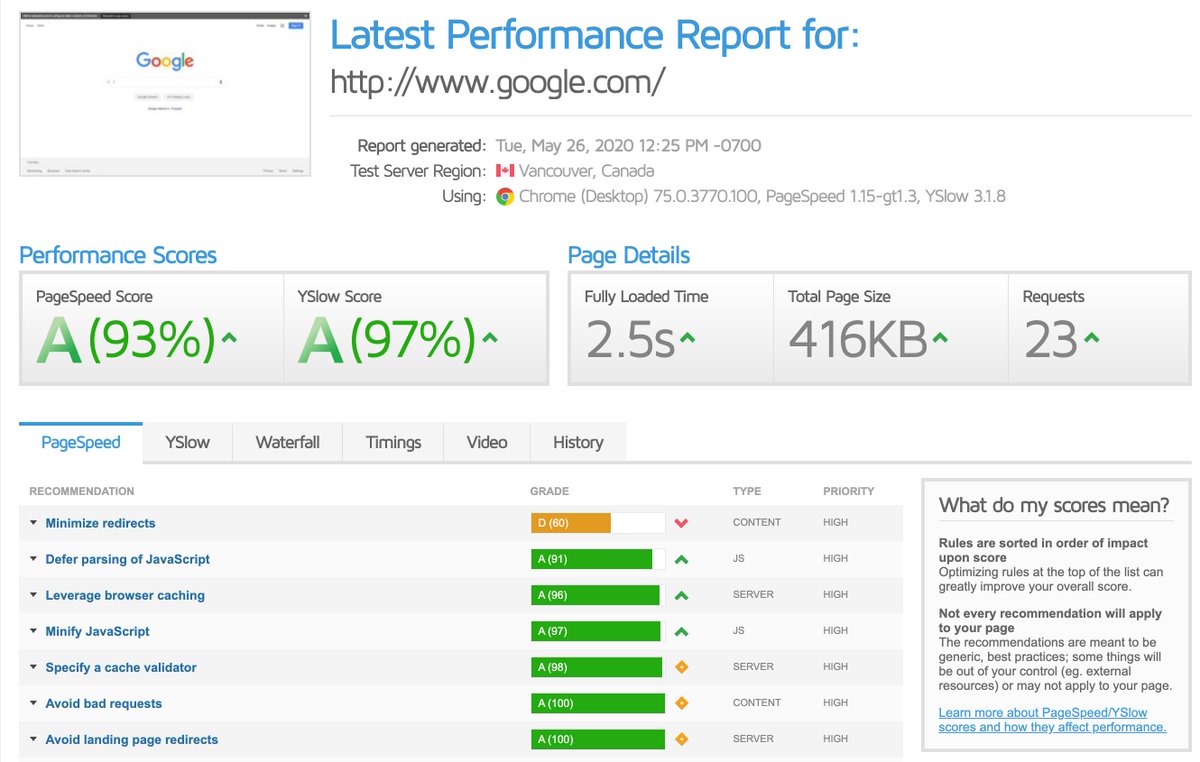Click the A (97) grade bar
1200x762 pixels.
coord(598,631)
